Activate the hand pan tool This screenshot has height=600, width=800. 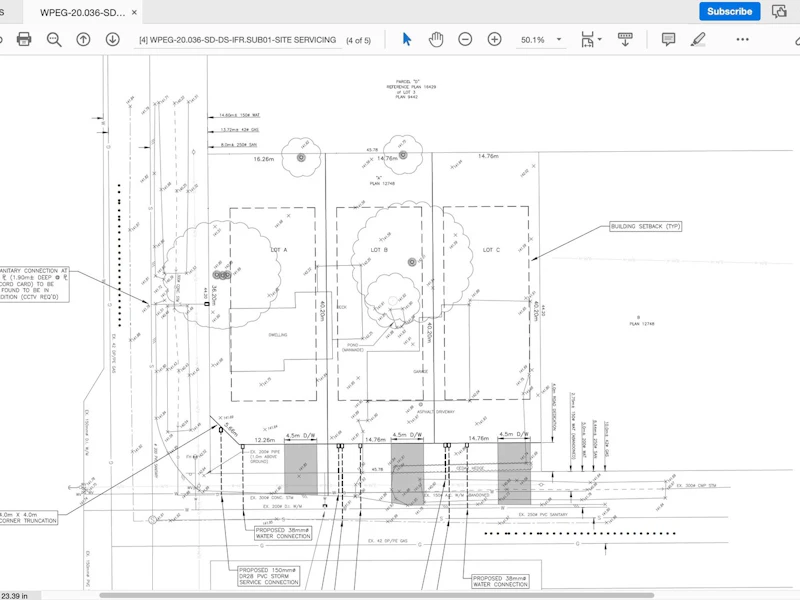coord(436,39)
